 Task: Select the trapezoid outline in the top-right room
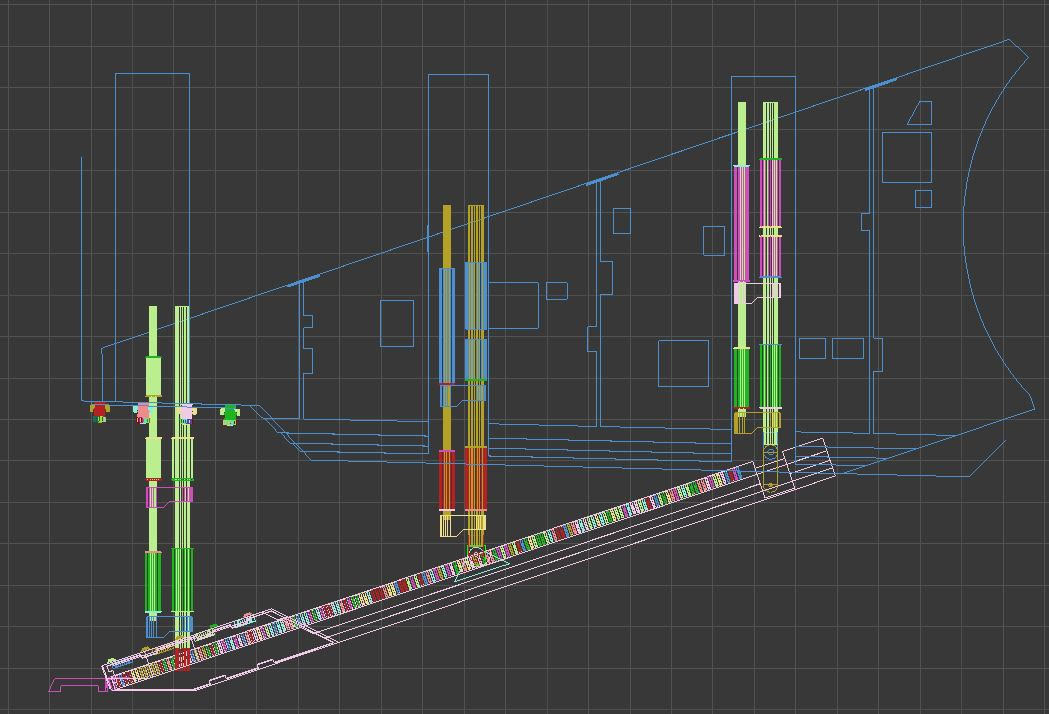(x=921, y=114)
